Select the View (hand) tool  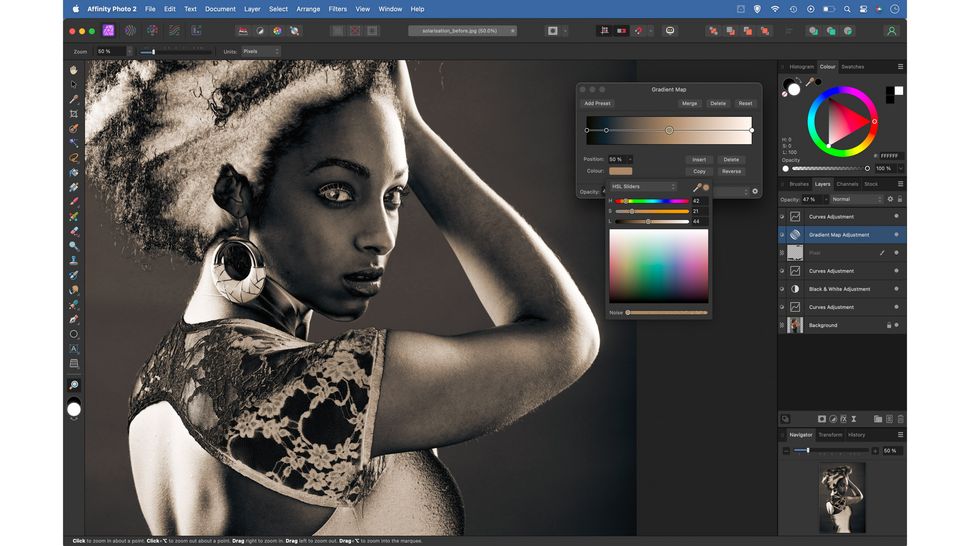[74, 70]
